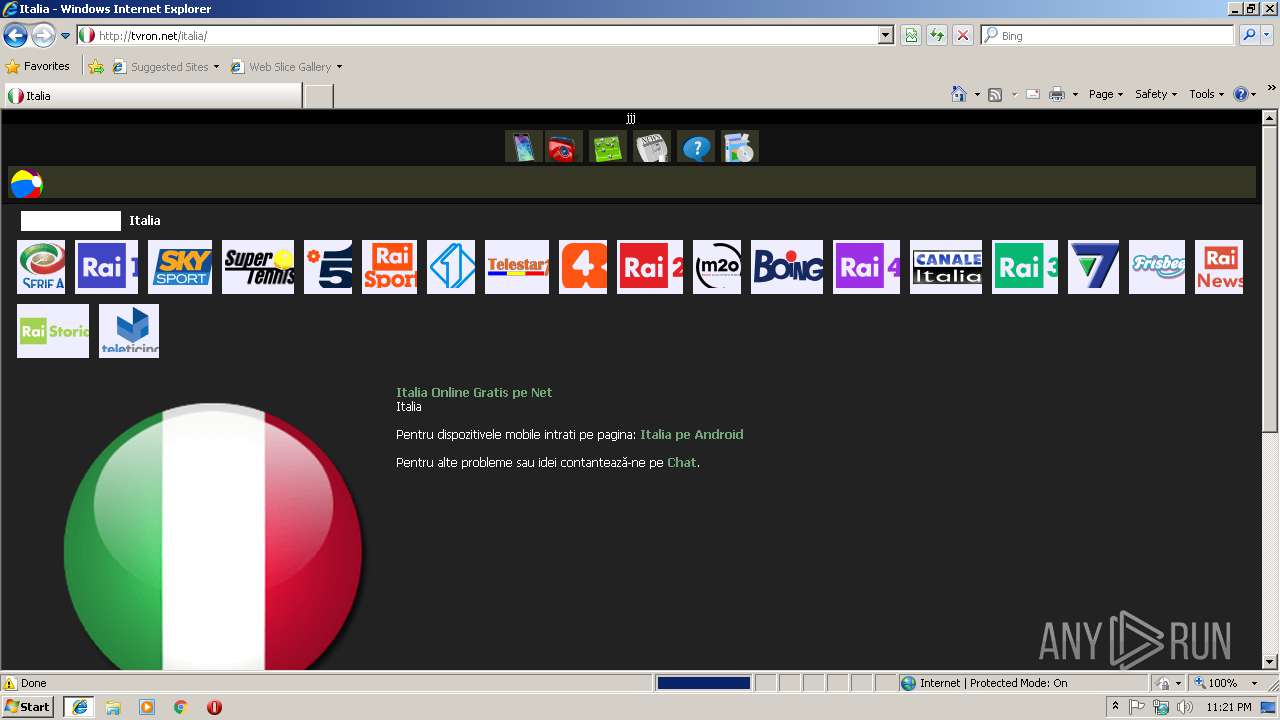The width and height of the screenshot is (1280, 720).
Task: Expand the Web Slice Gallery dropdown
Action: (339, 67)
